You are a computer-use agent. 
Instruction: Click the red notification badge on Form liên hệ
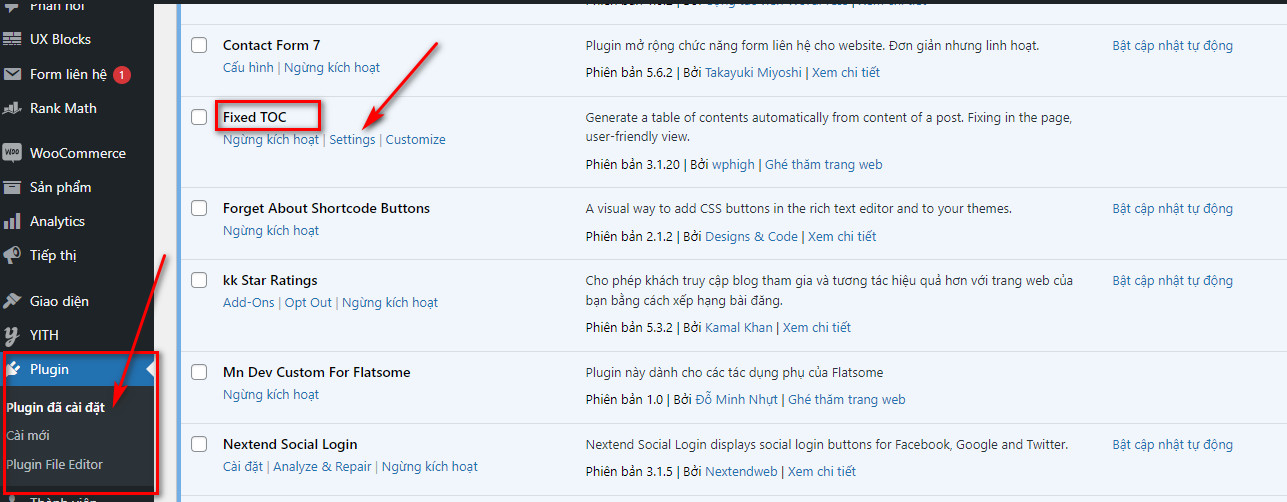(x=121, y=74)
